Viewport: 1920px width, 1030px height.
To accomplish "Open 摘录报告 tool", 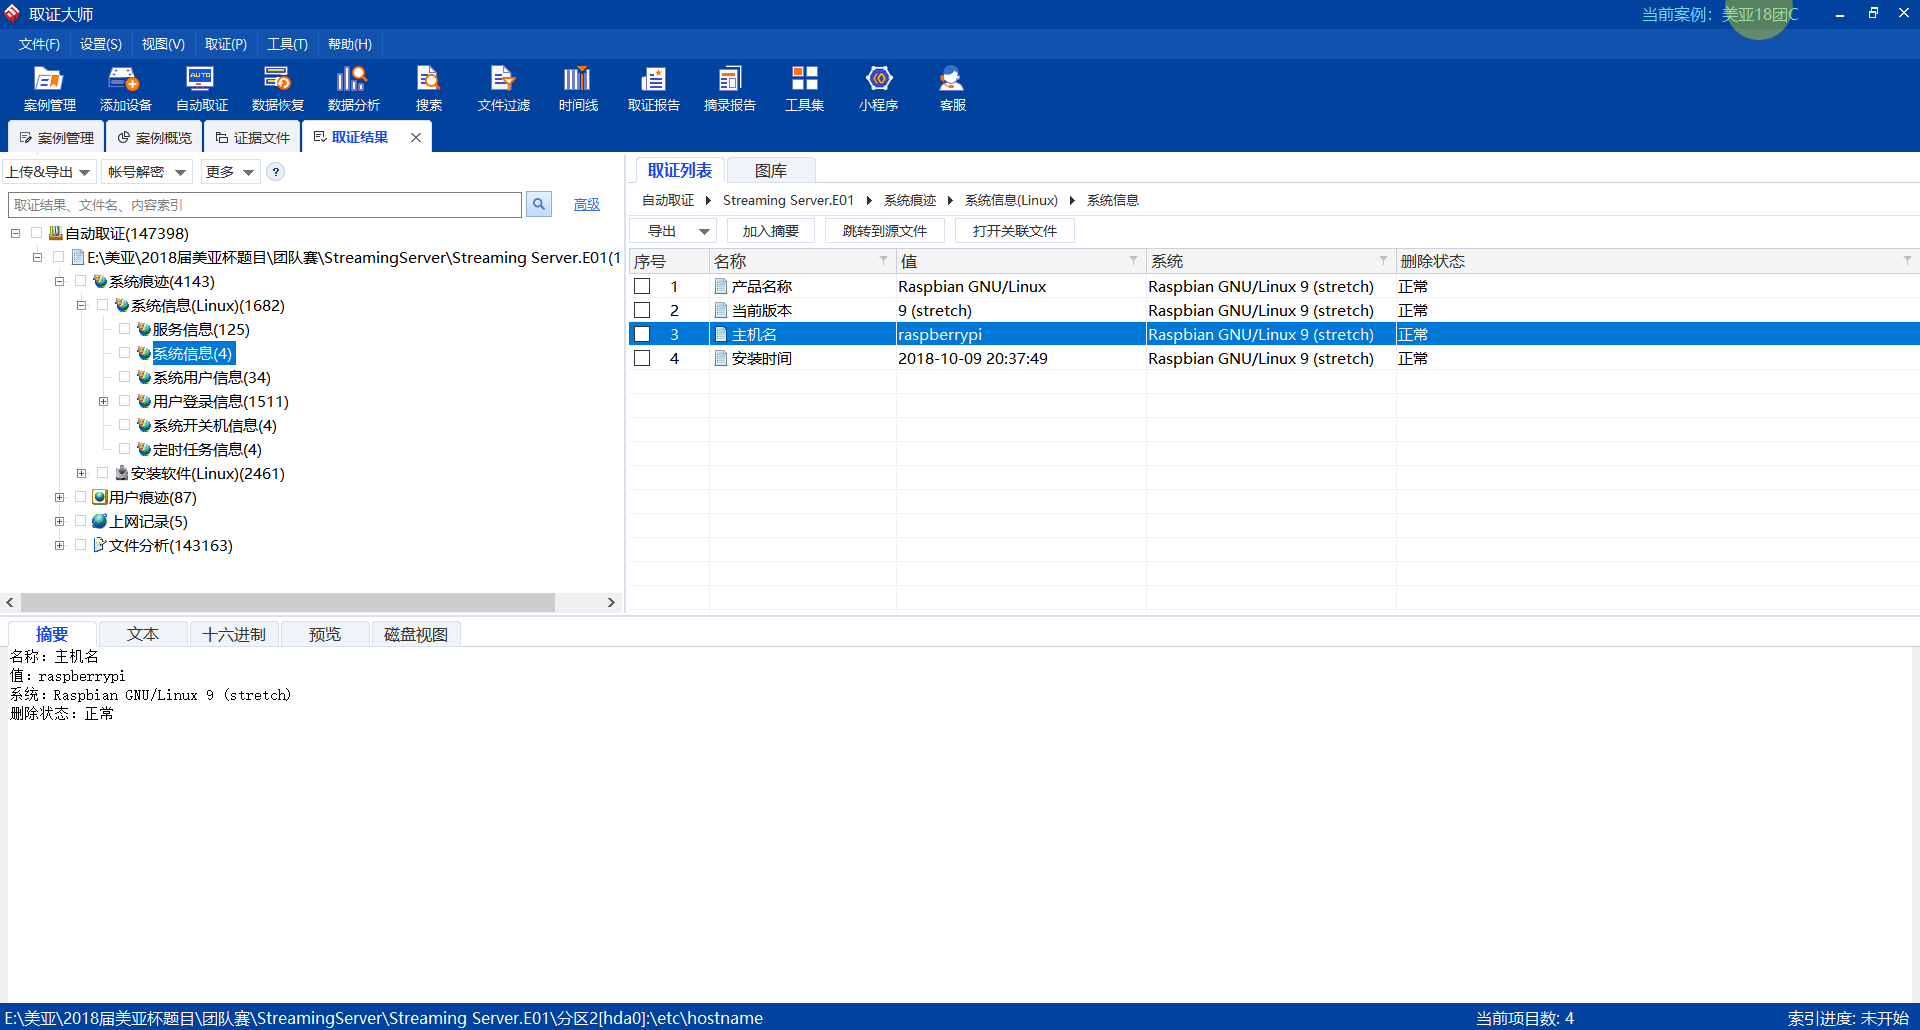I will (x=729, y=88).
